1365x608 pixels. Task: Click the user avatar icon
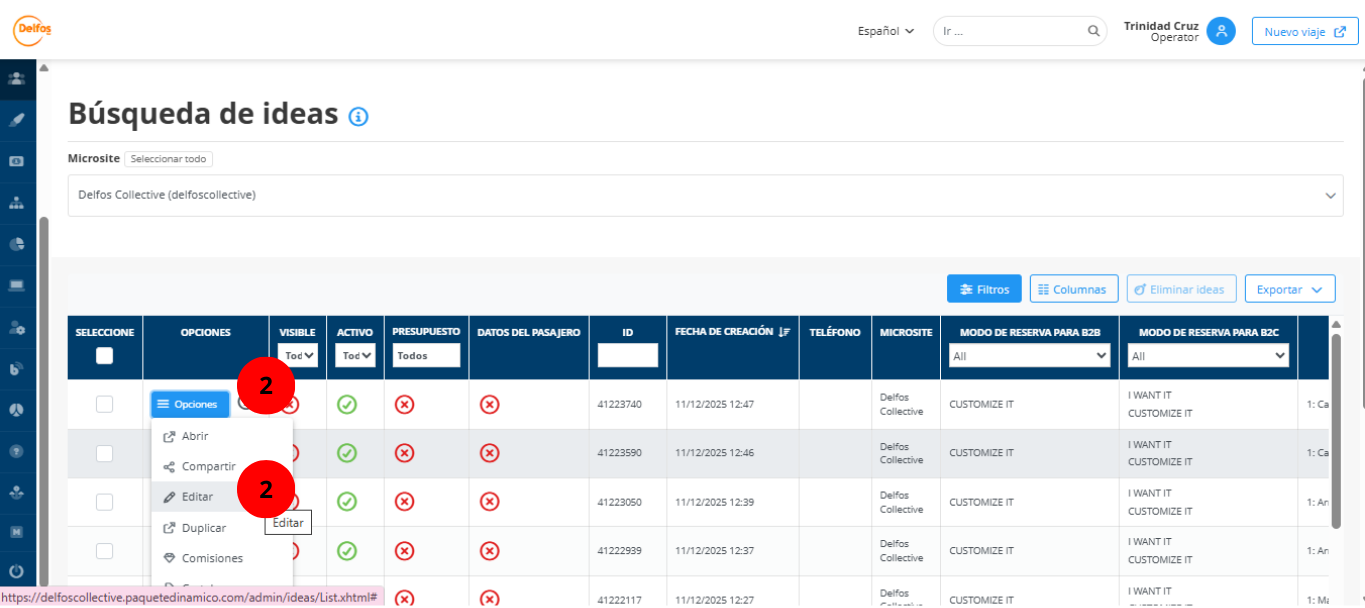(1220, 31)
